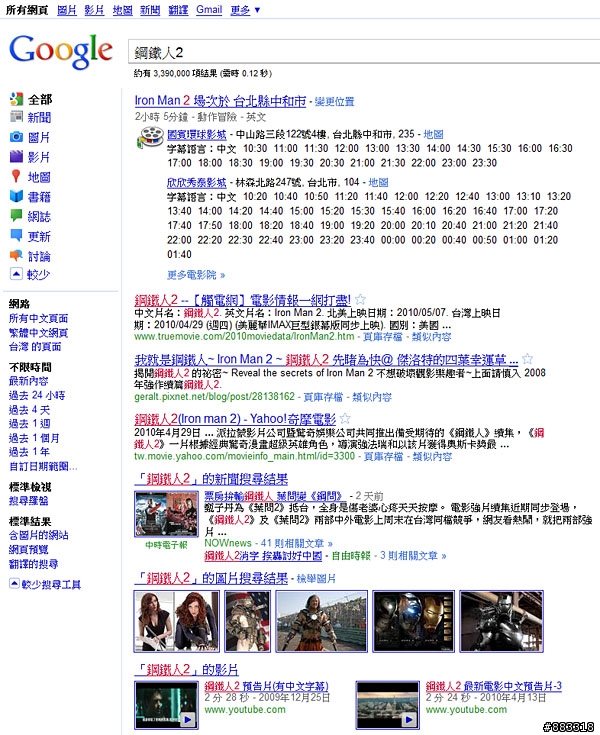Open 開眼電影網 鋼鐵人2 result title
600x735 pixels.
coord(242,300)
